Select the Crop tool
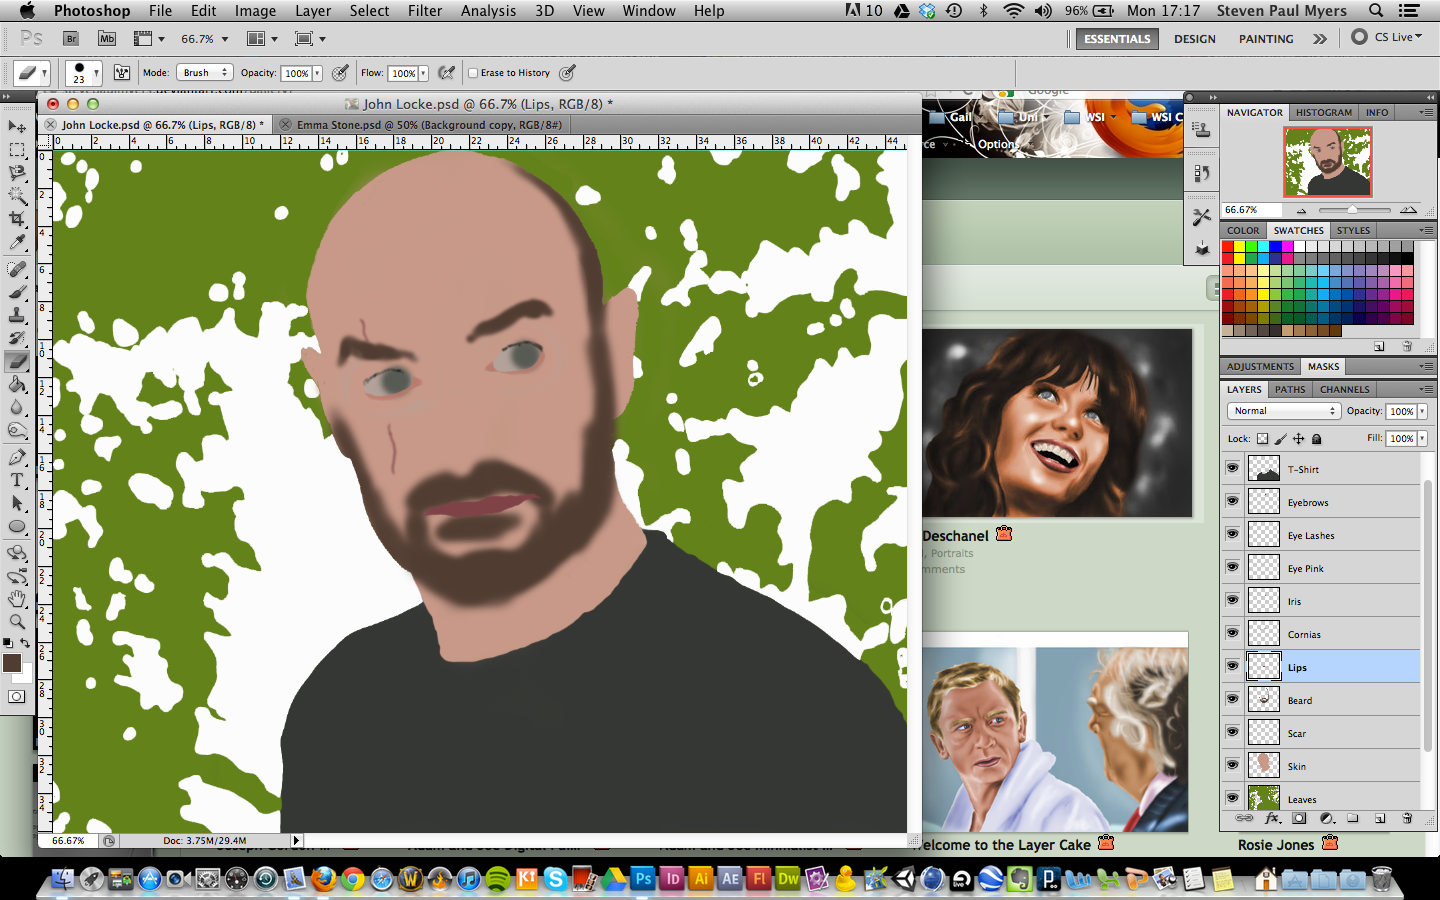The width and height of the screenshot is (1440, 900). click(x=17, y=219)
